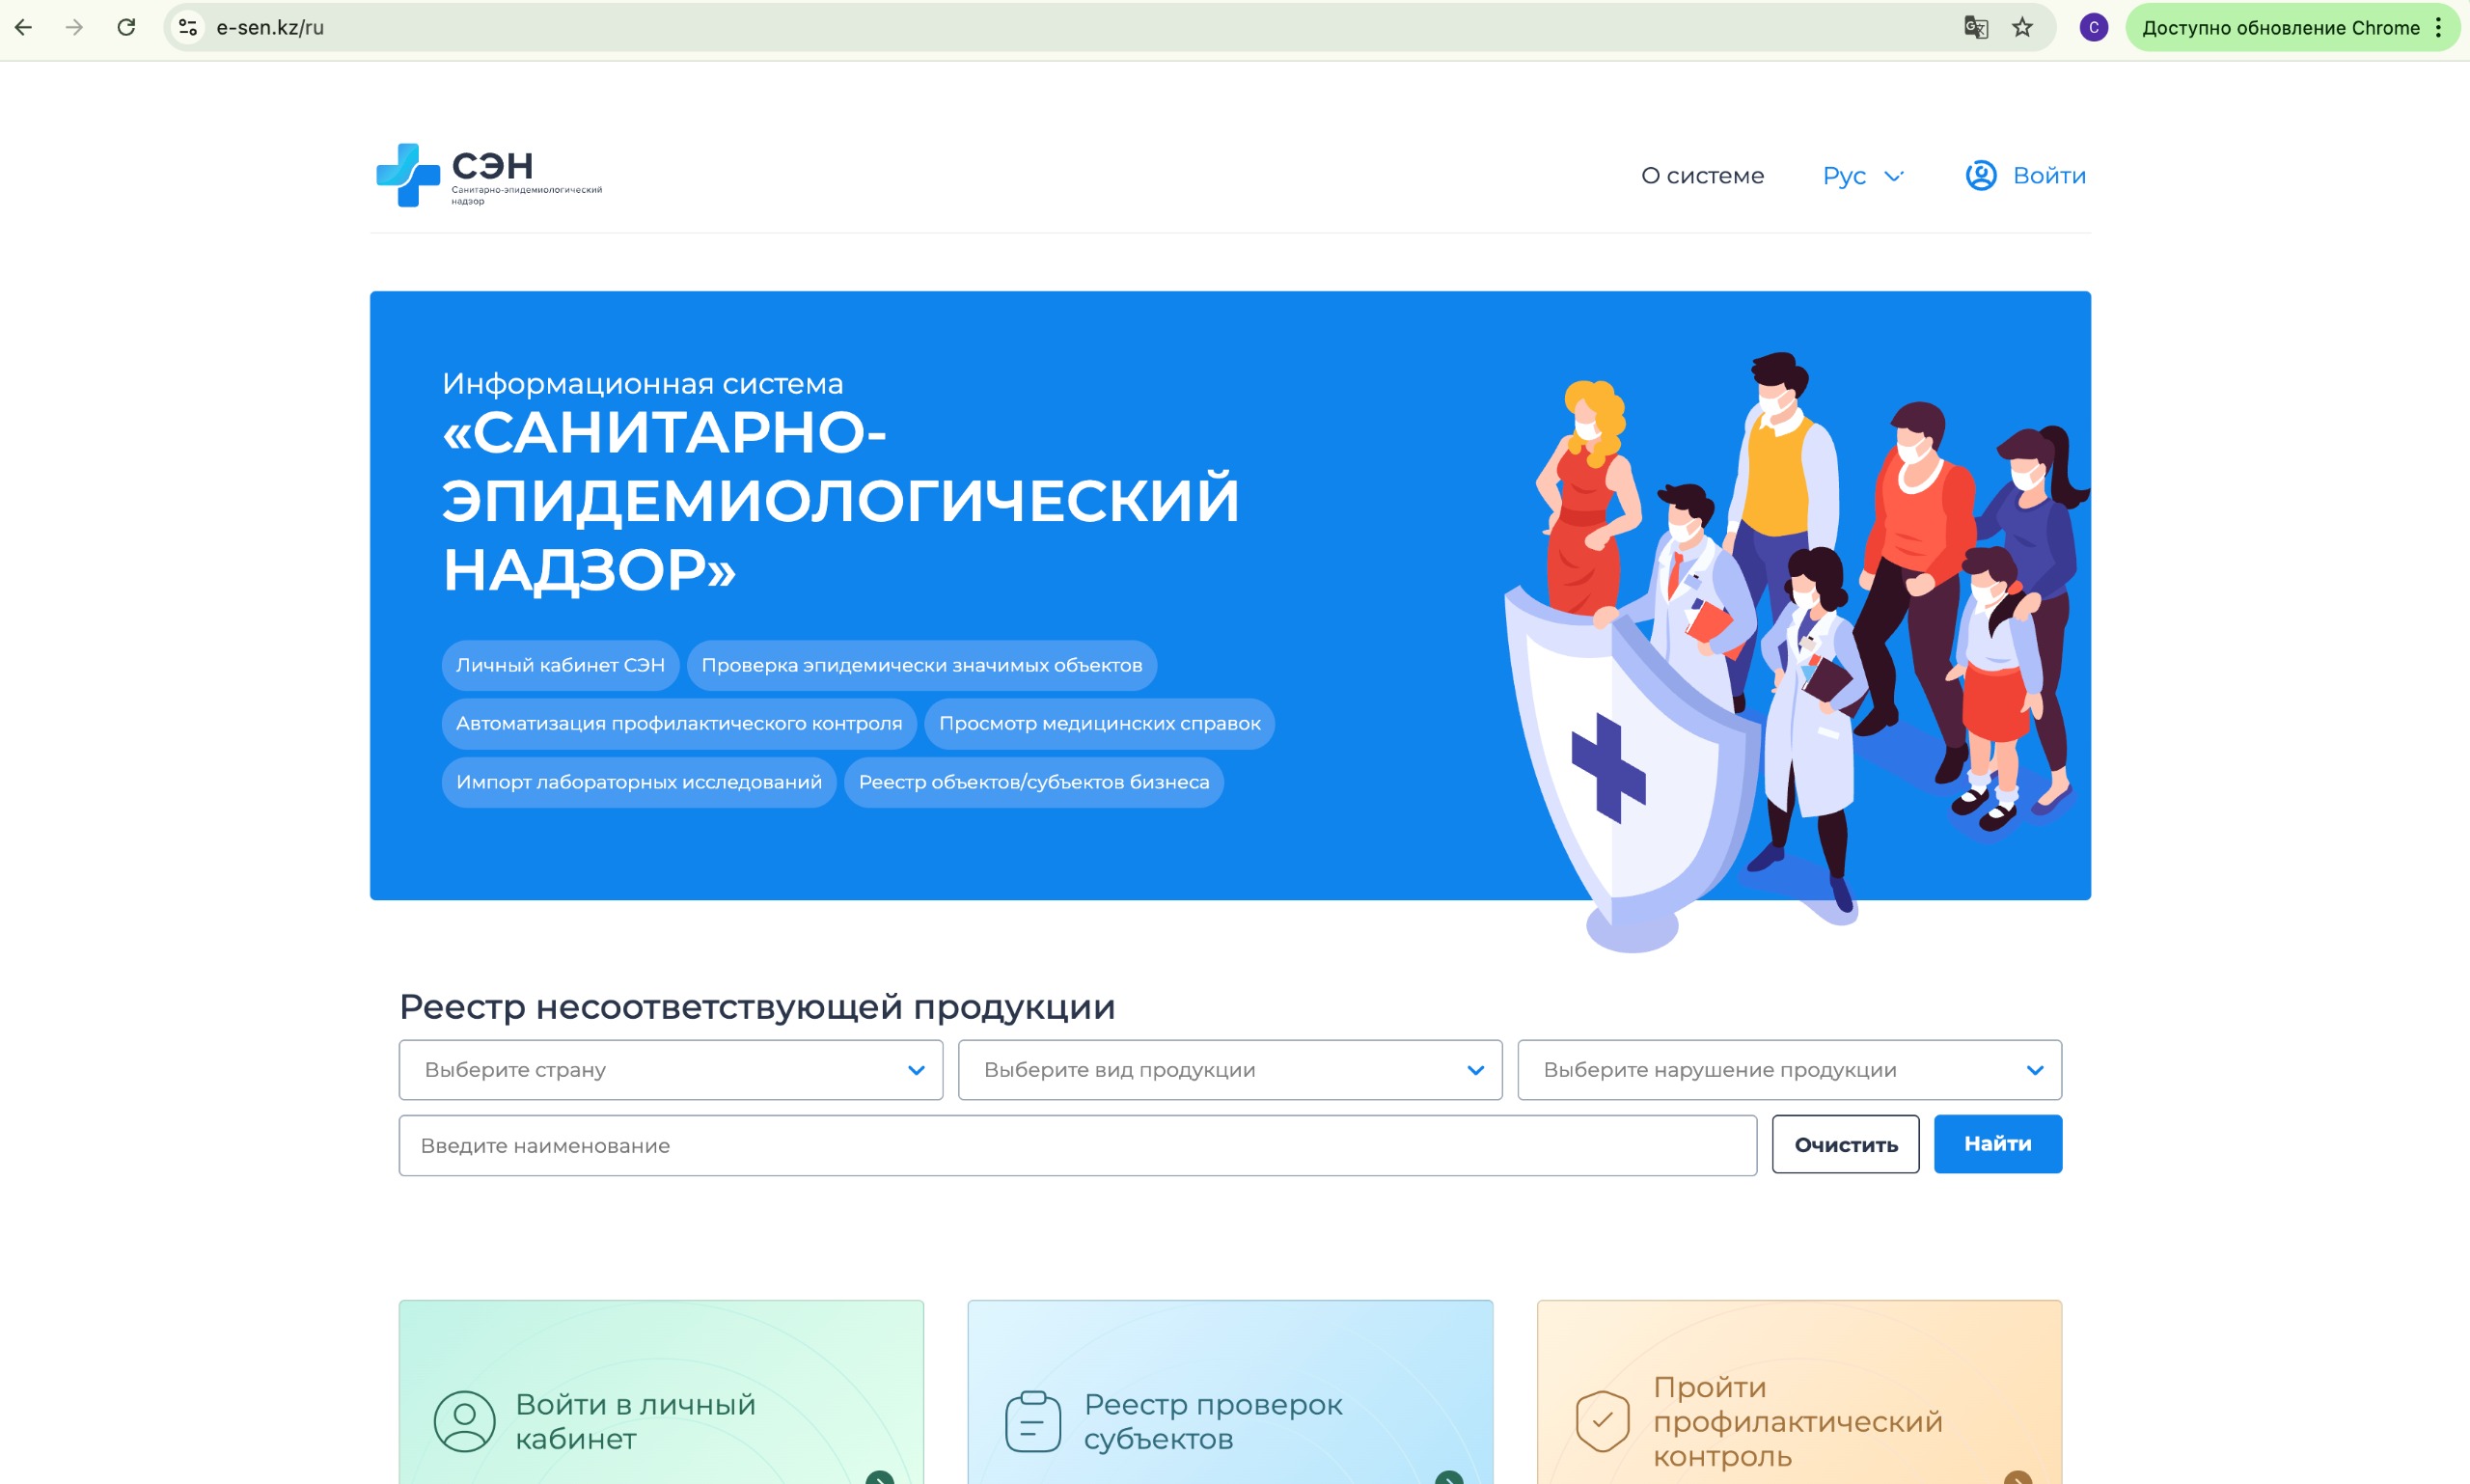The width and height of the screenshot is (2470, 1484).
Task: Go back to previous page
Action: click(x=24, y=27)
